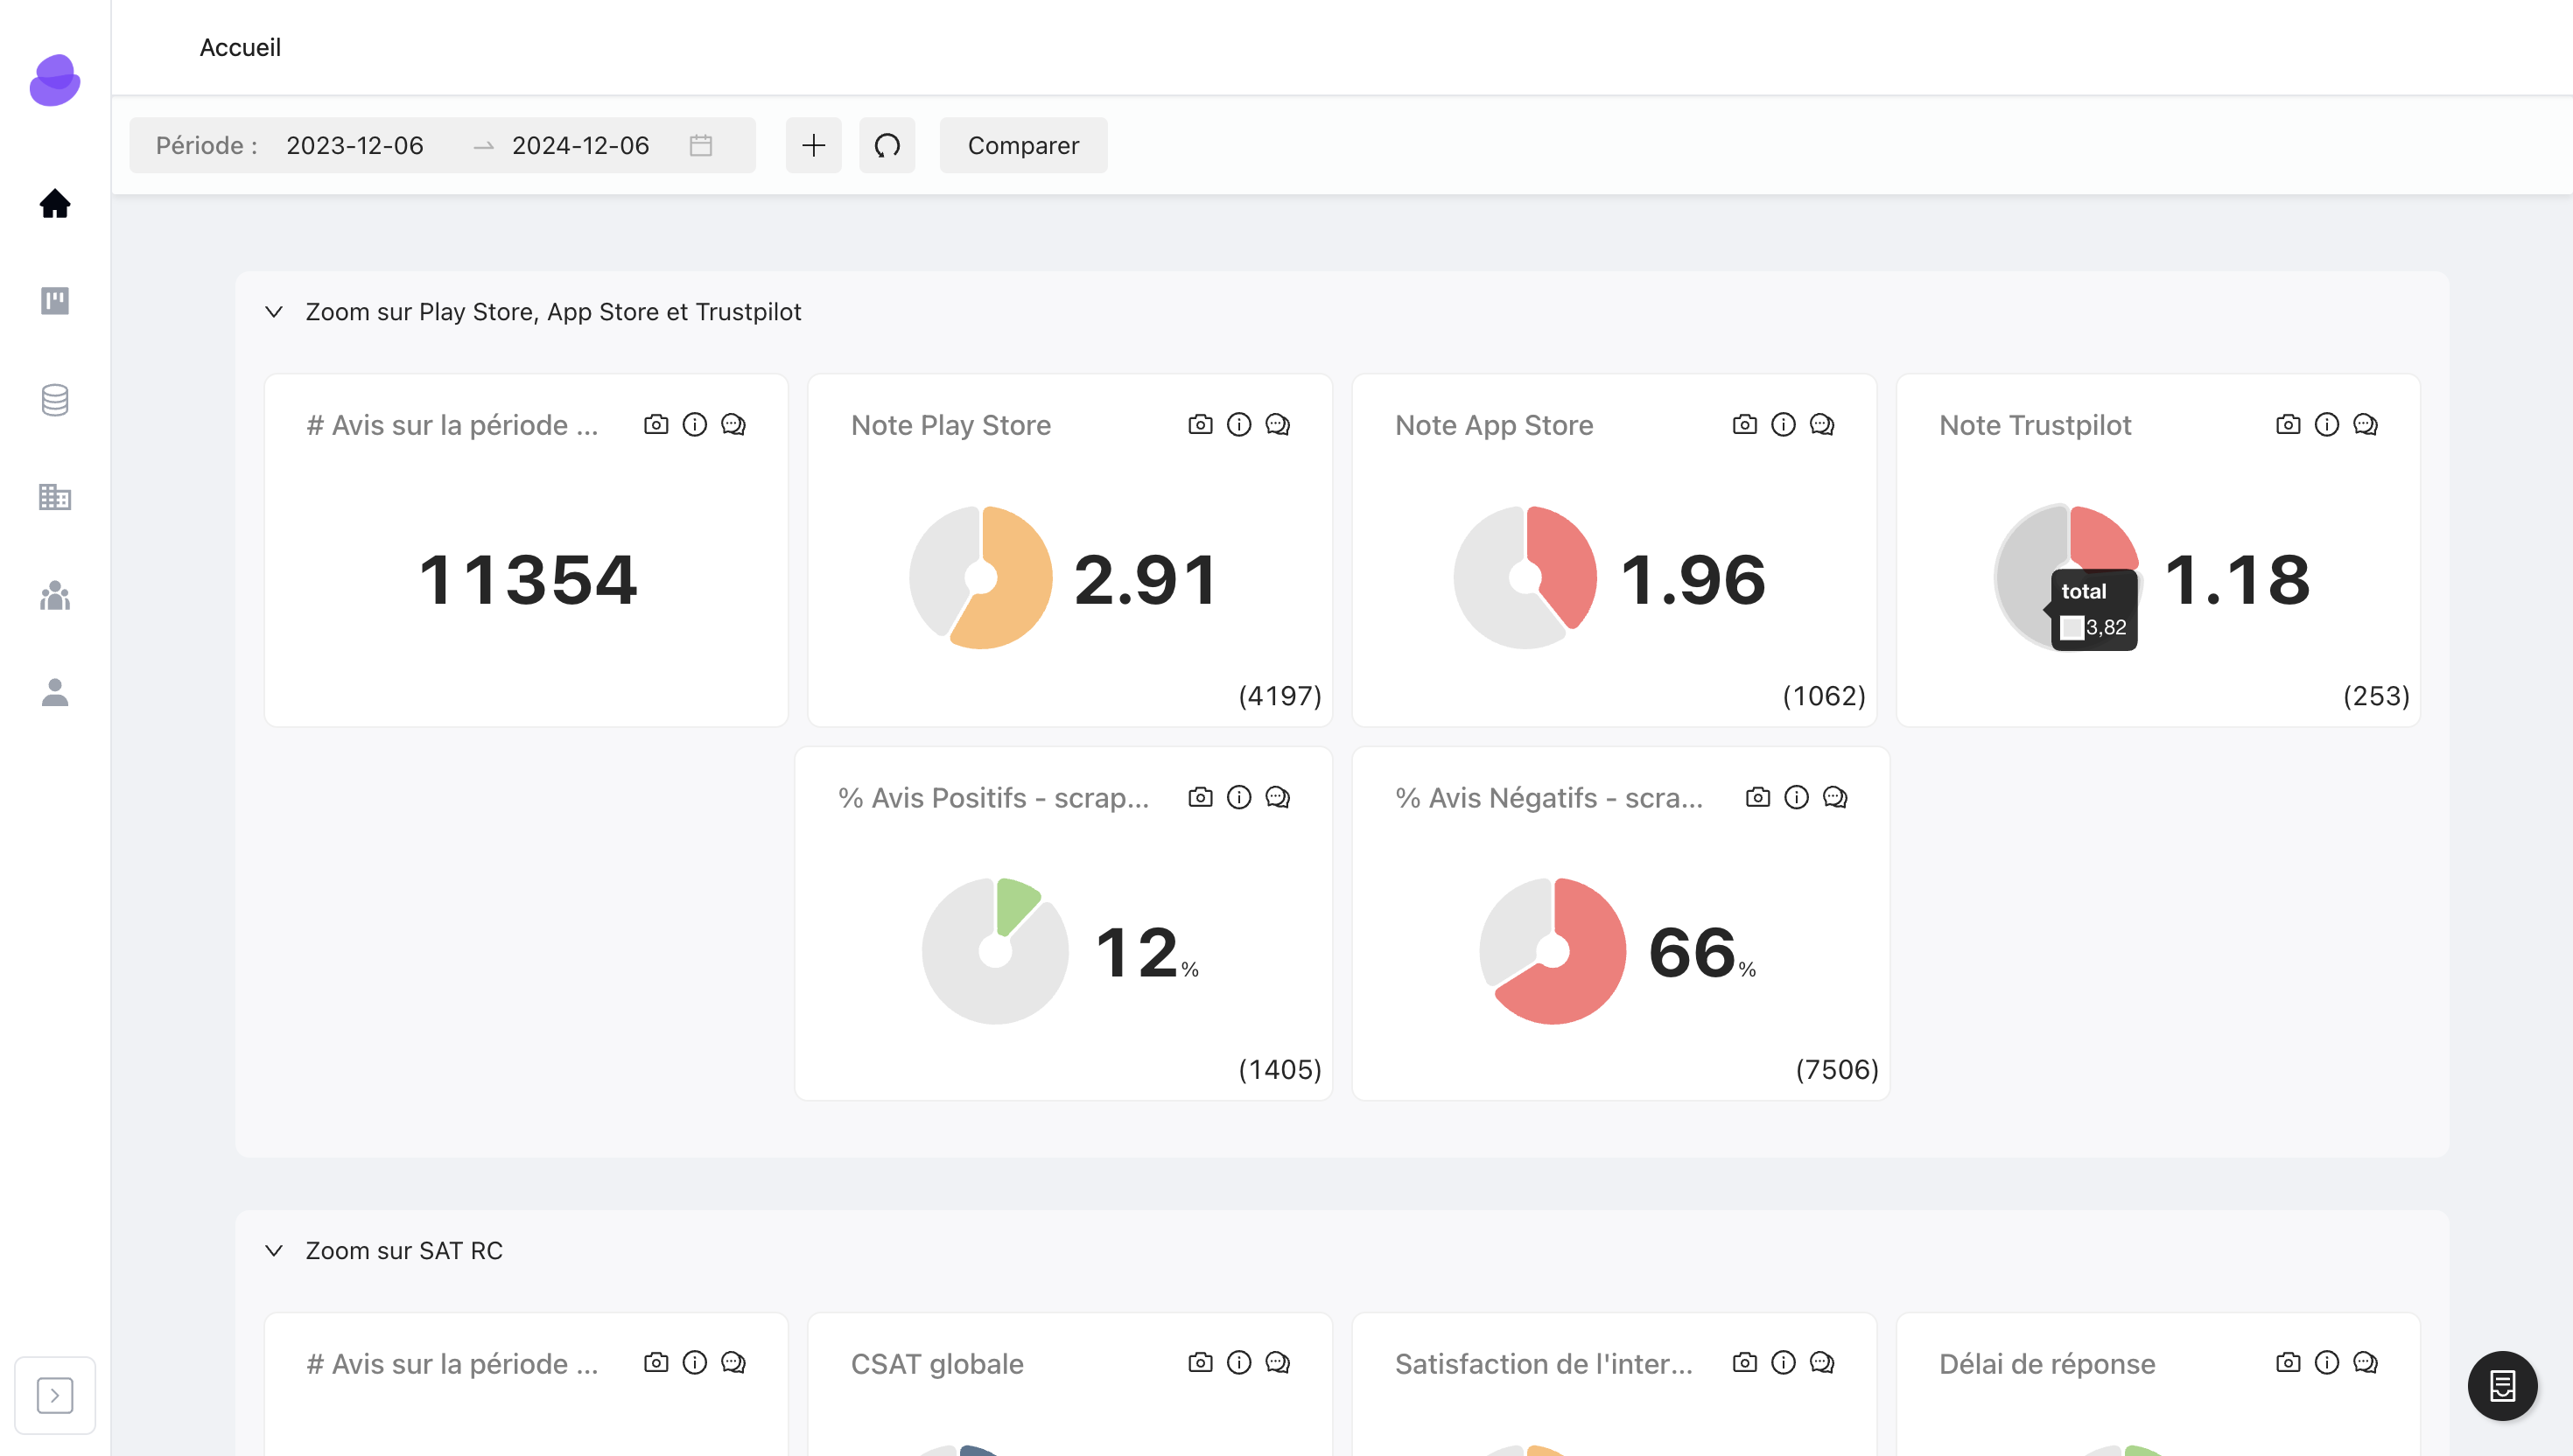Collapse Zoom sur Play Store section
2573x1456 pixels.
(x=274, y=312)
